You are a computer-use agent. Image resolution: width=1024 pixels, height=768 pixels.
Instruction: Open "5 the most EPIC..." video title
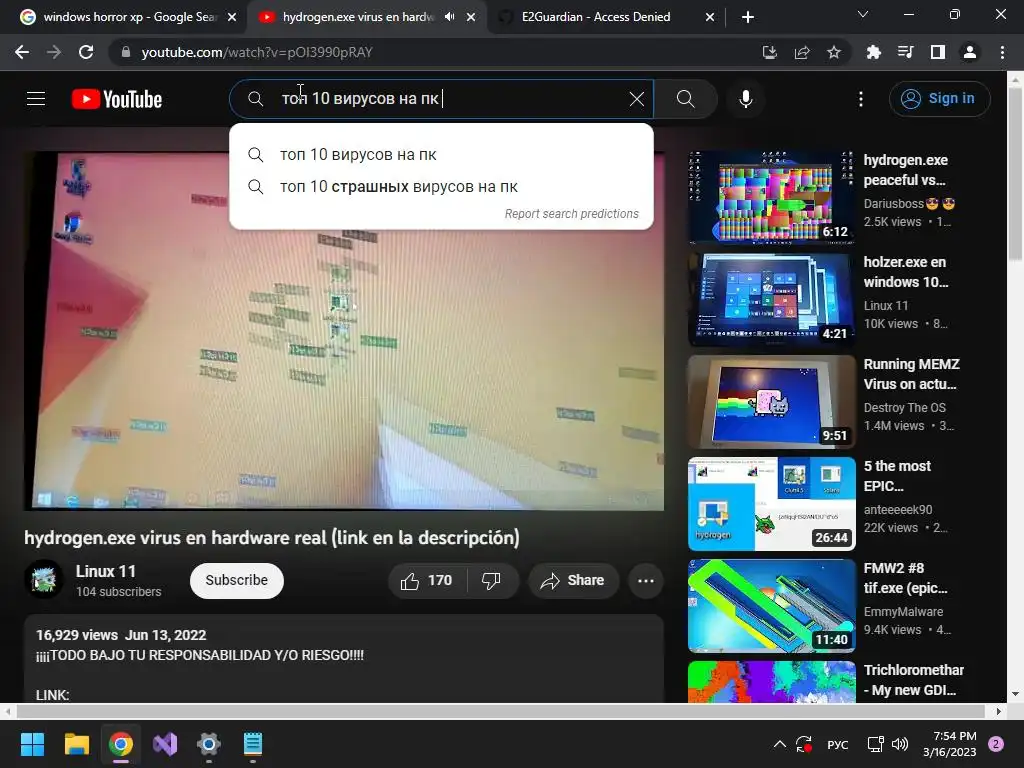[x=897, y=476]
